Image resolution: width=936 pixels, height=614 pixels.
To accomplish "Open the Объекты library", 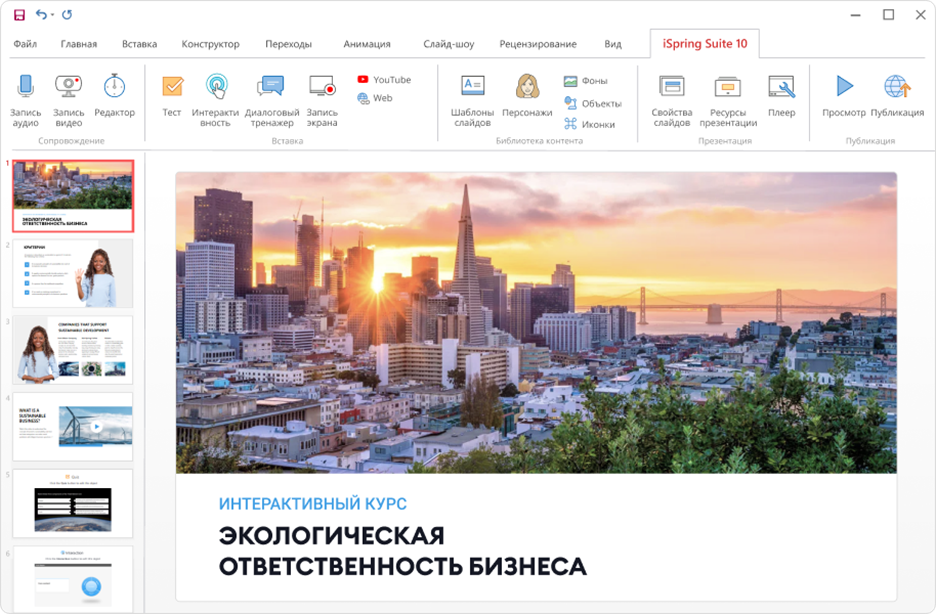I will [x=593, y=103].
